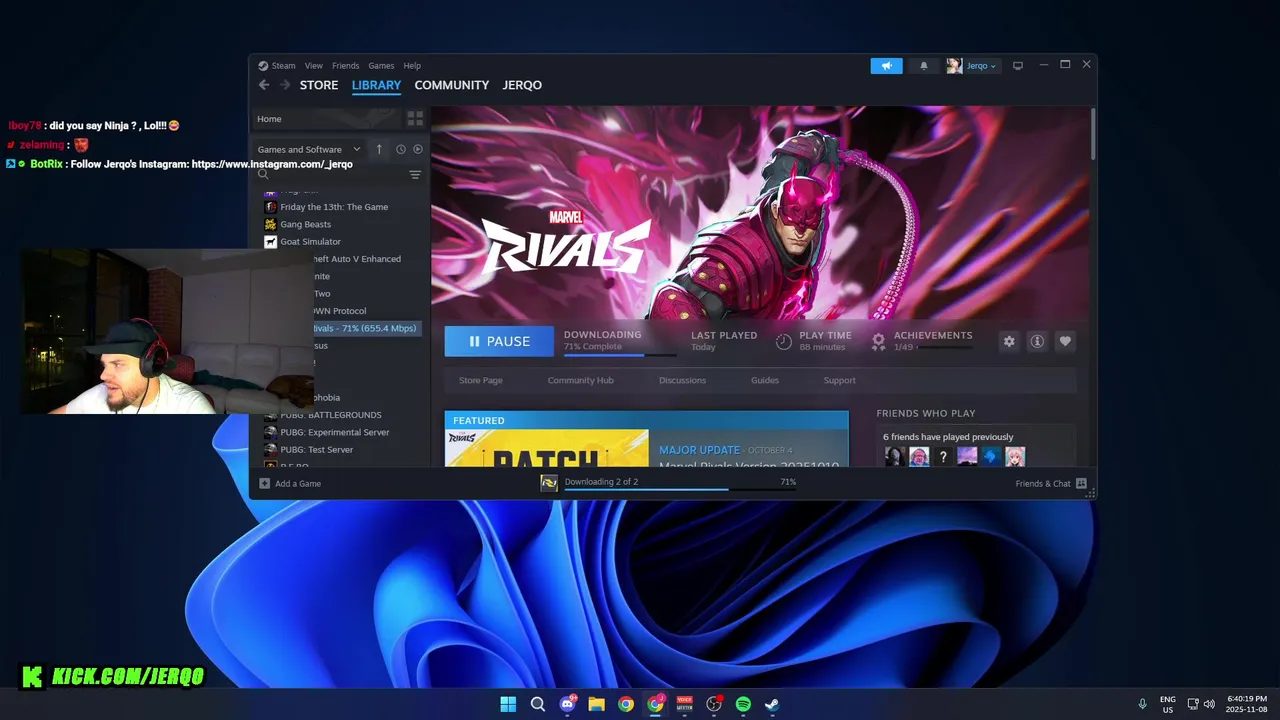Viewport: 1280px width, 720px height.
Task: Open the Games menu
Action: pyautogui.click(x=381, y=66)
